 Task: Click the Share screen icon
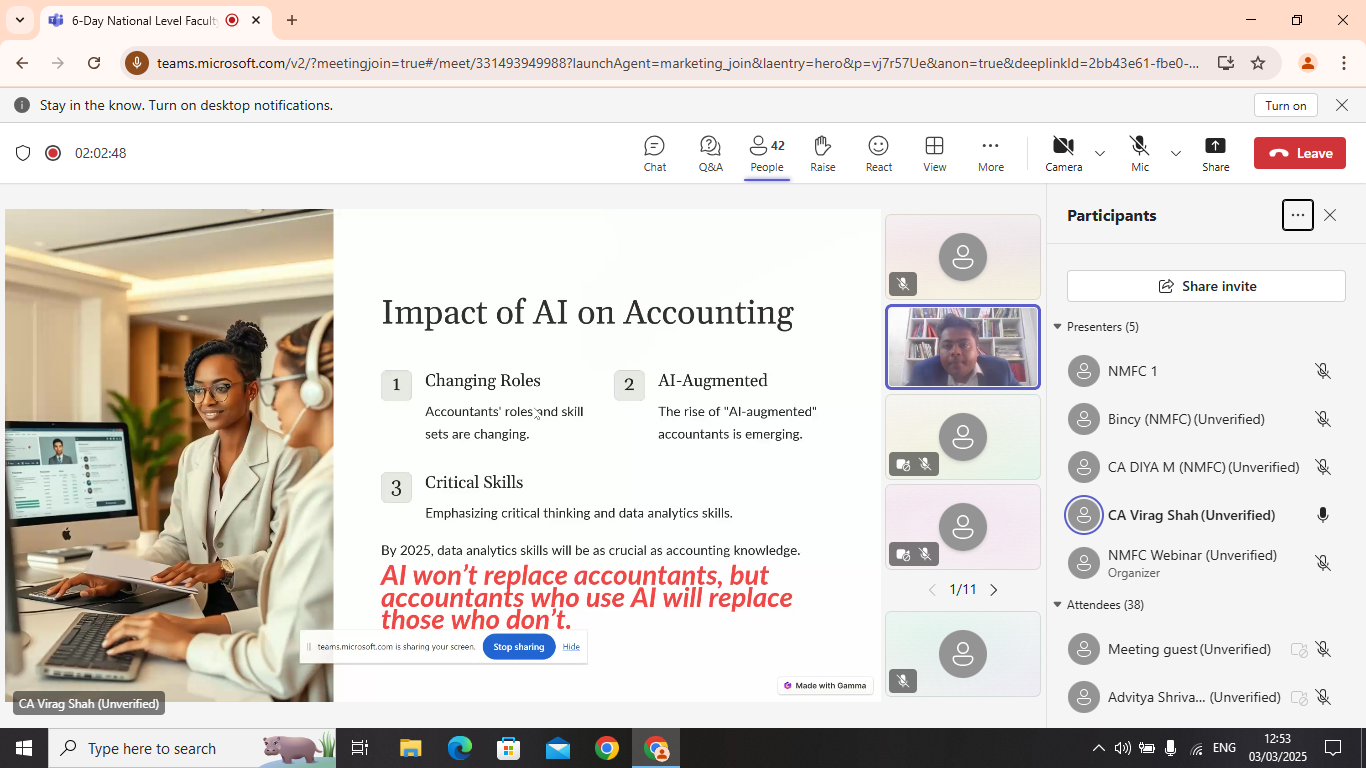tap(1215, 154)
